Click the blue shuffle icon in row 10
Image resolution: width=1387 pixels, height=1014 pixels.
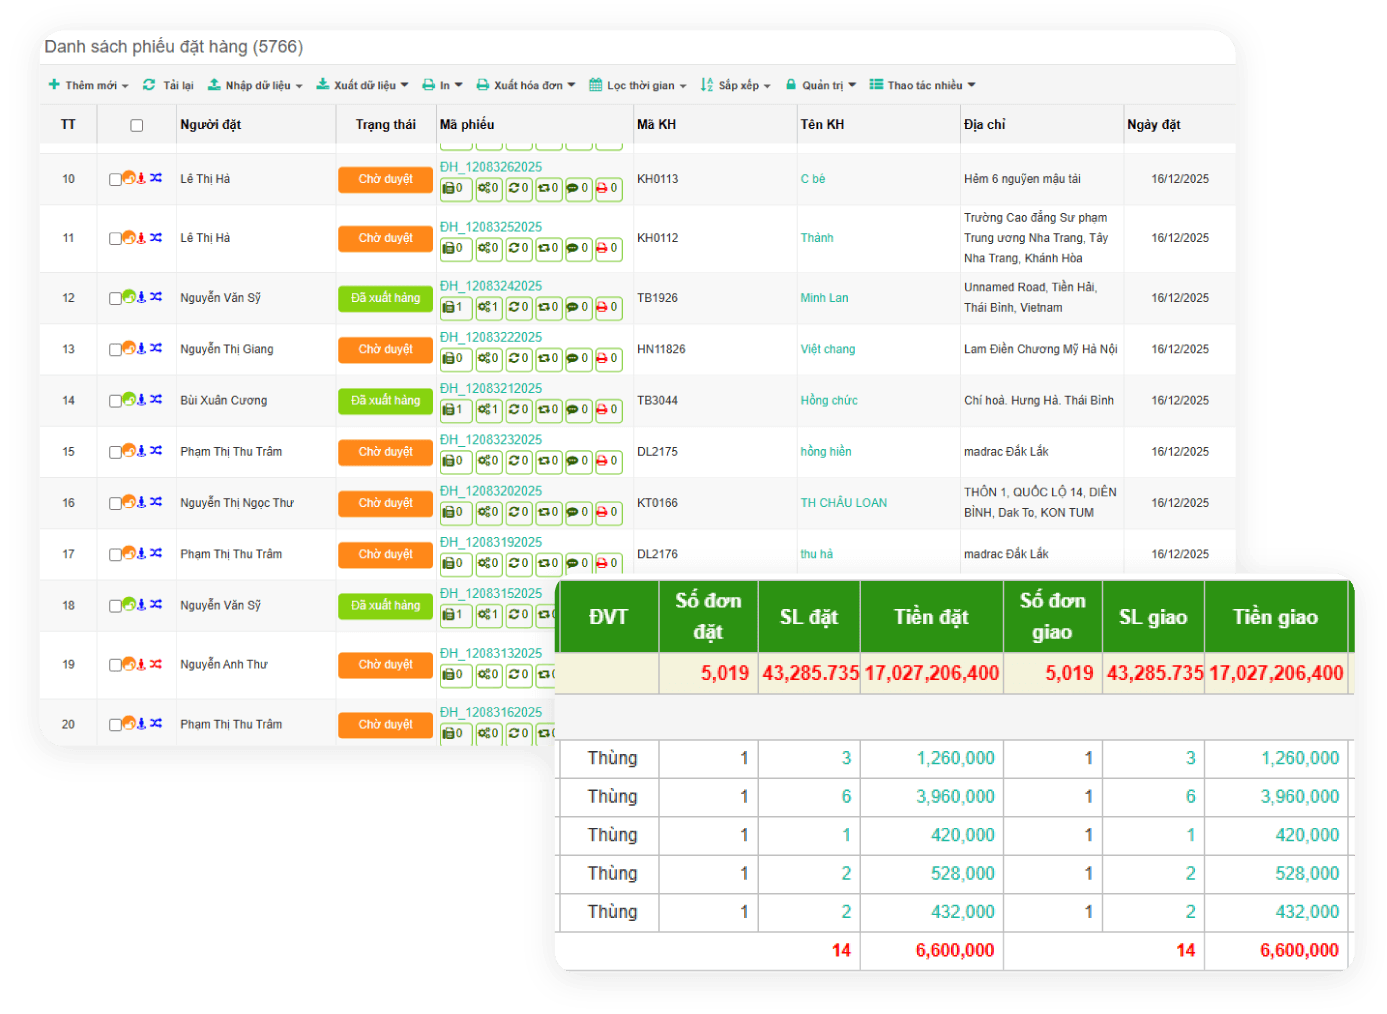[156, 179]
